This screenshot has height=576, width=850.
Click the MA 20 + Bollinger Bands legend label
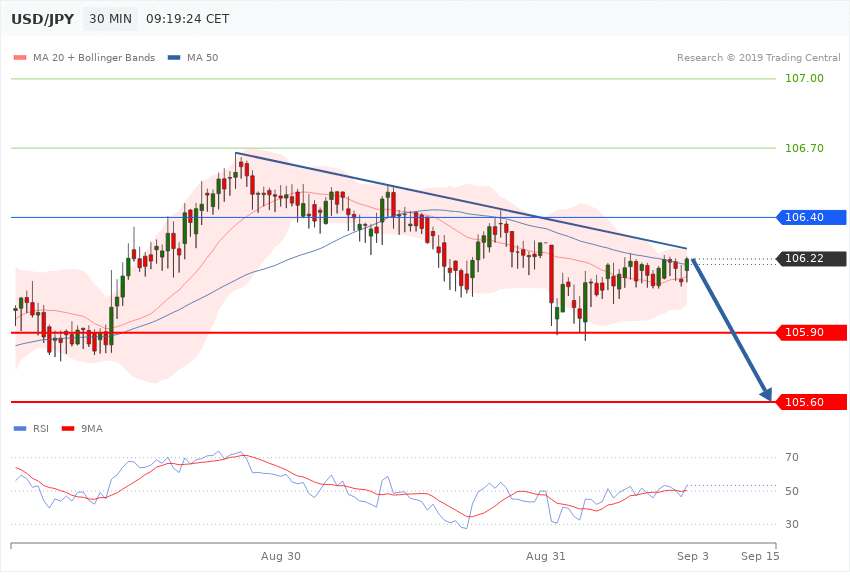94,57
